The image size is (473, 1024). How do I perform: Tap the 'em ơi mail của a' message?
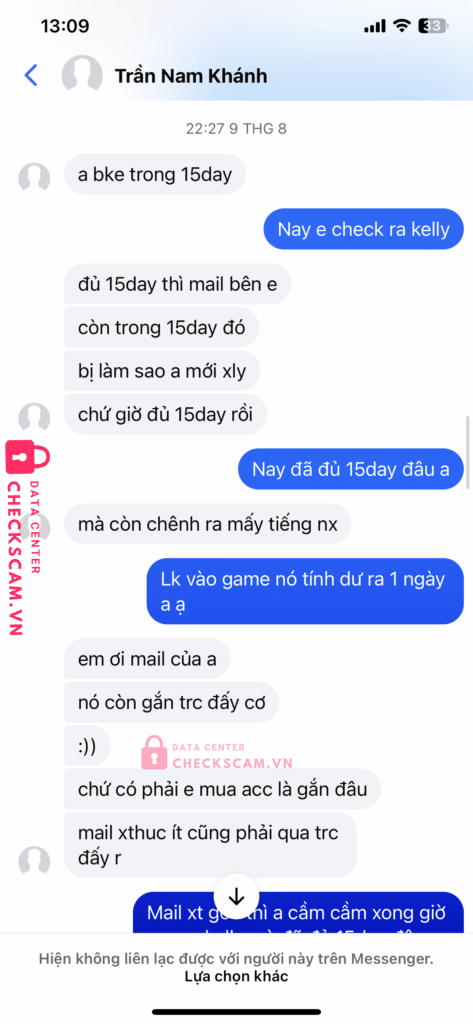point(147,659)
